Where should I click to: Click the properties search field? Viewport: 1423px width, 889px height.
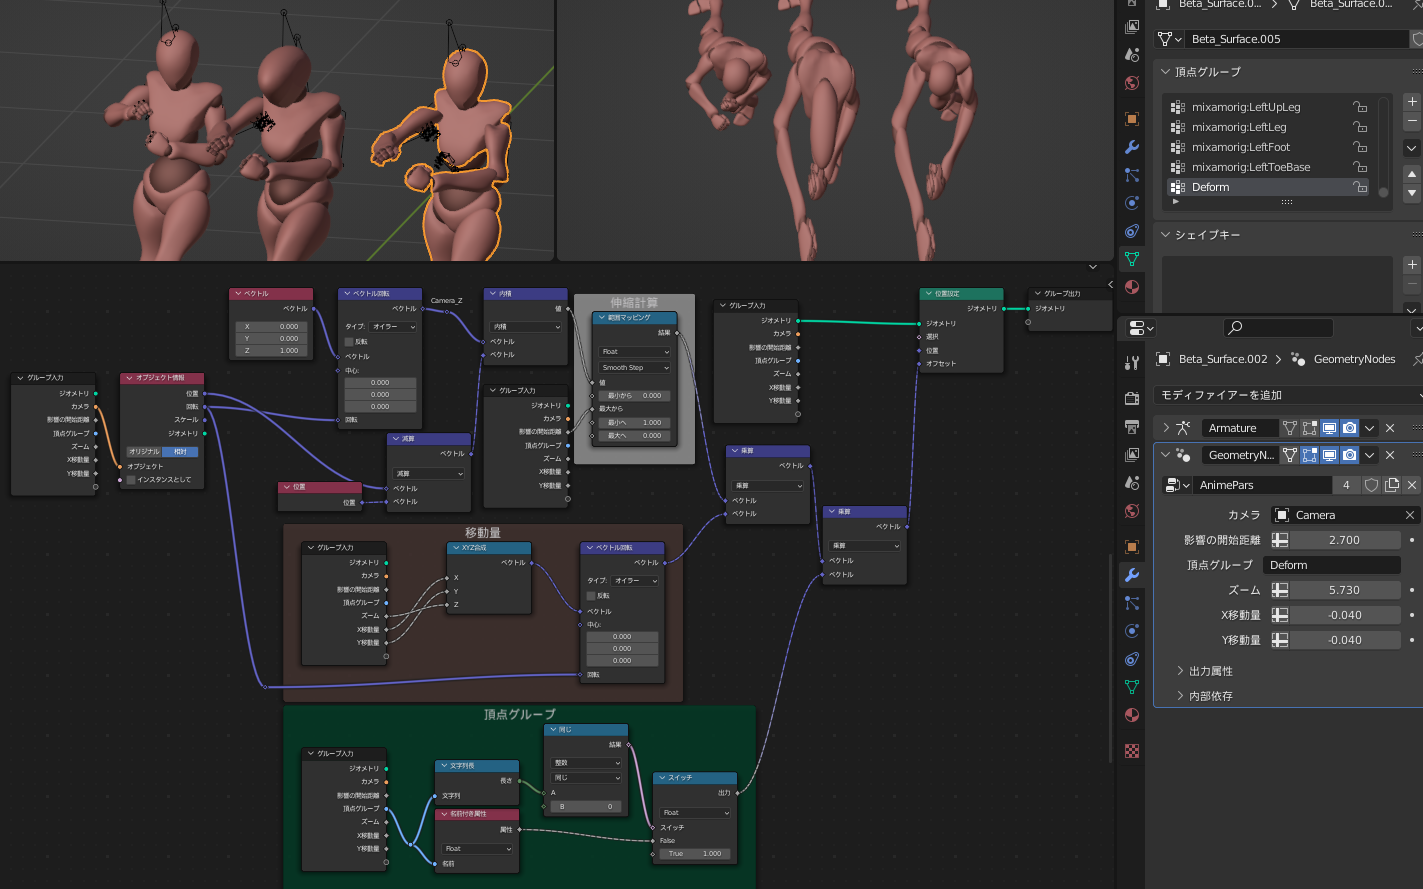pos(1278,327)
